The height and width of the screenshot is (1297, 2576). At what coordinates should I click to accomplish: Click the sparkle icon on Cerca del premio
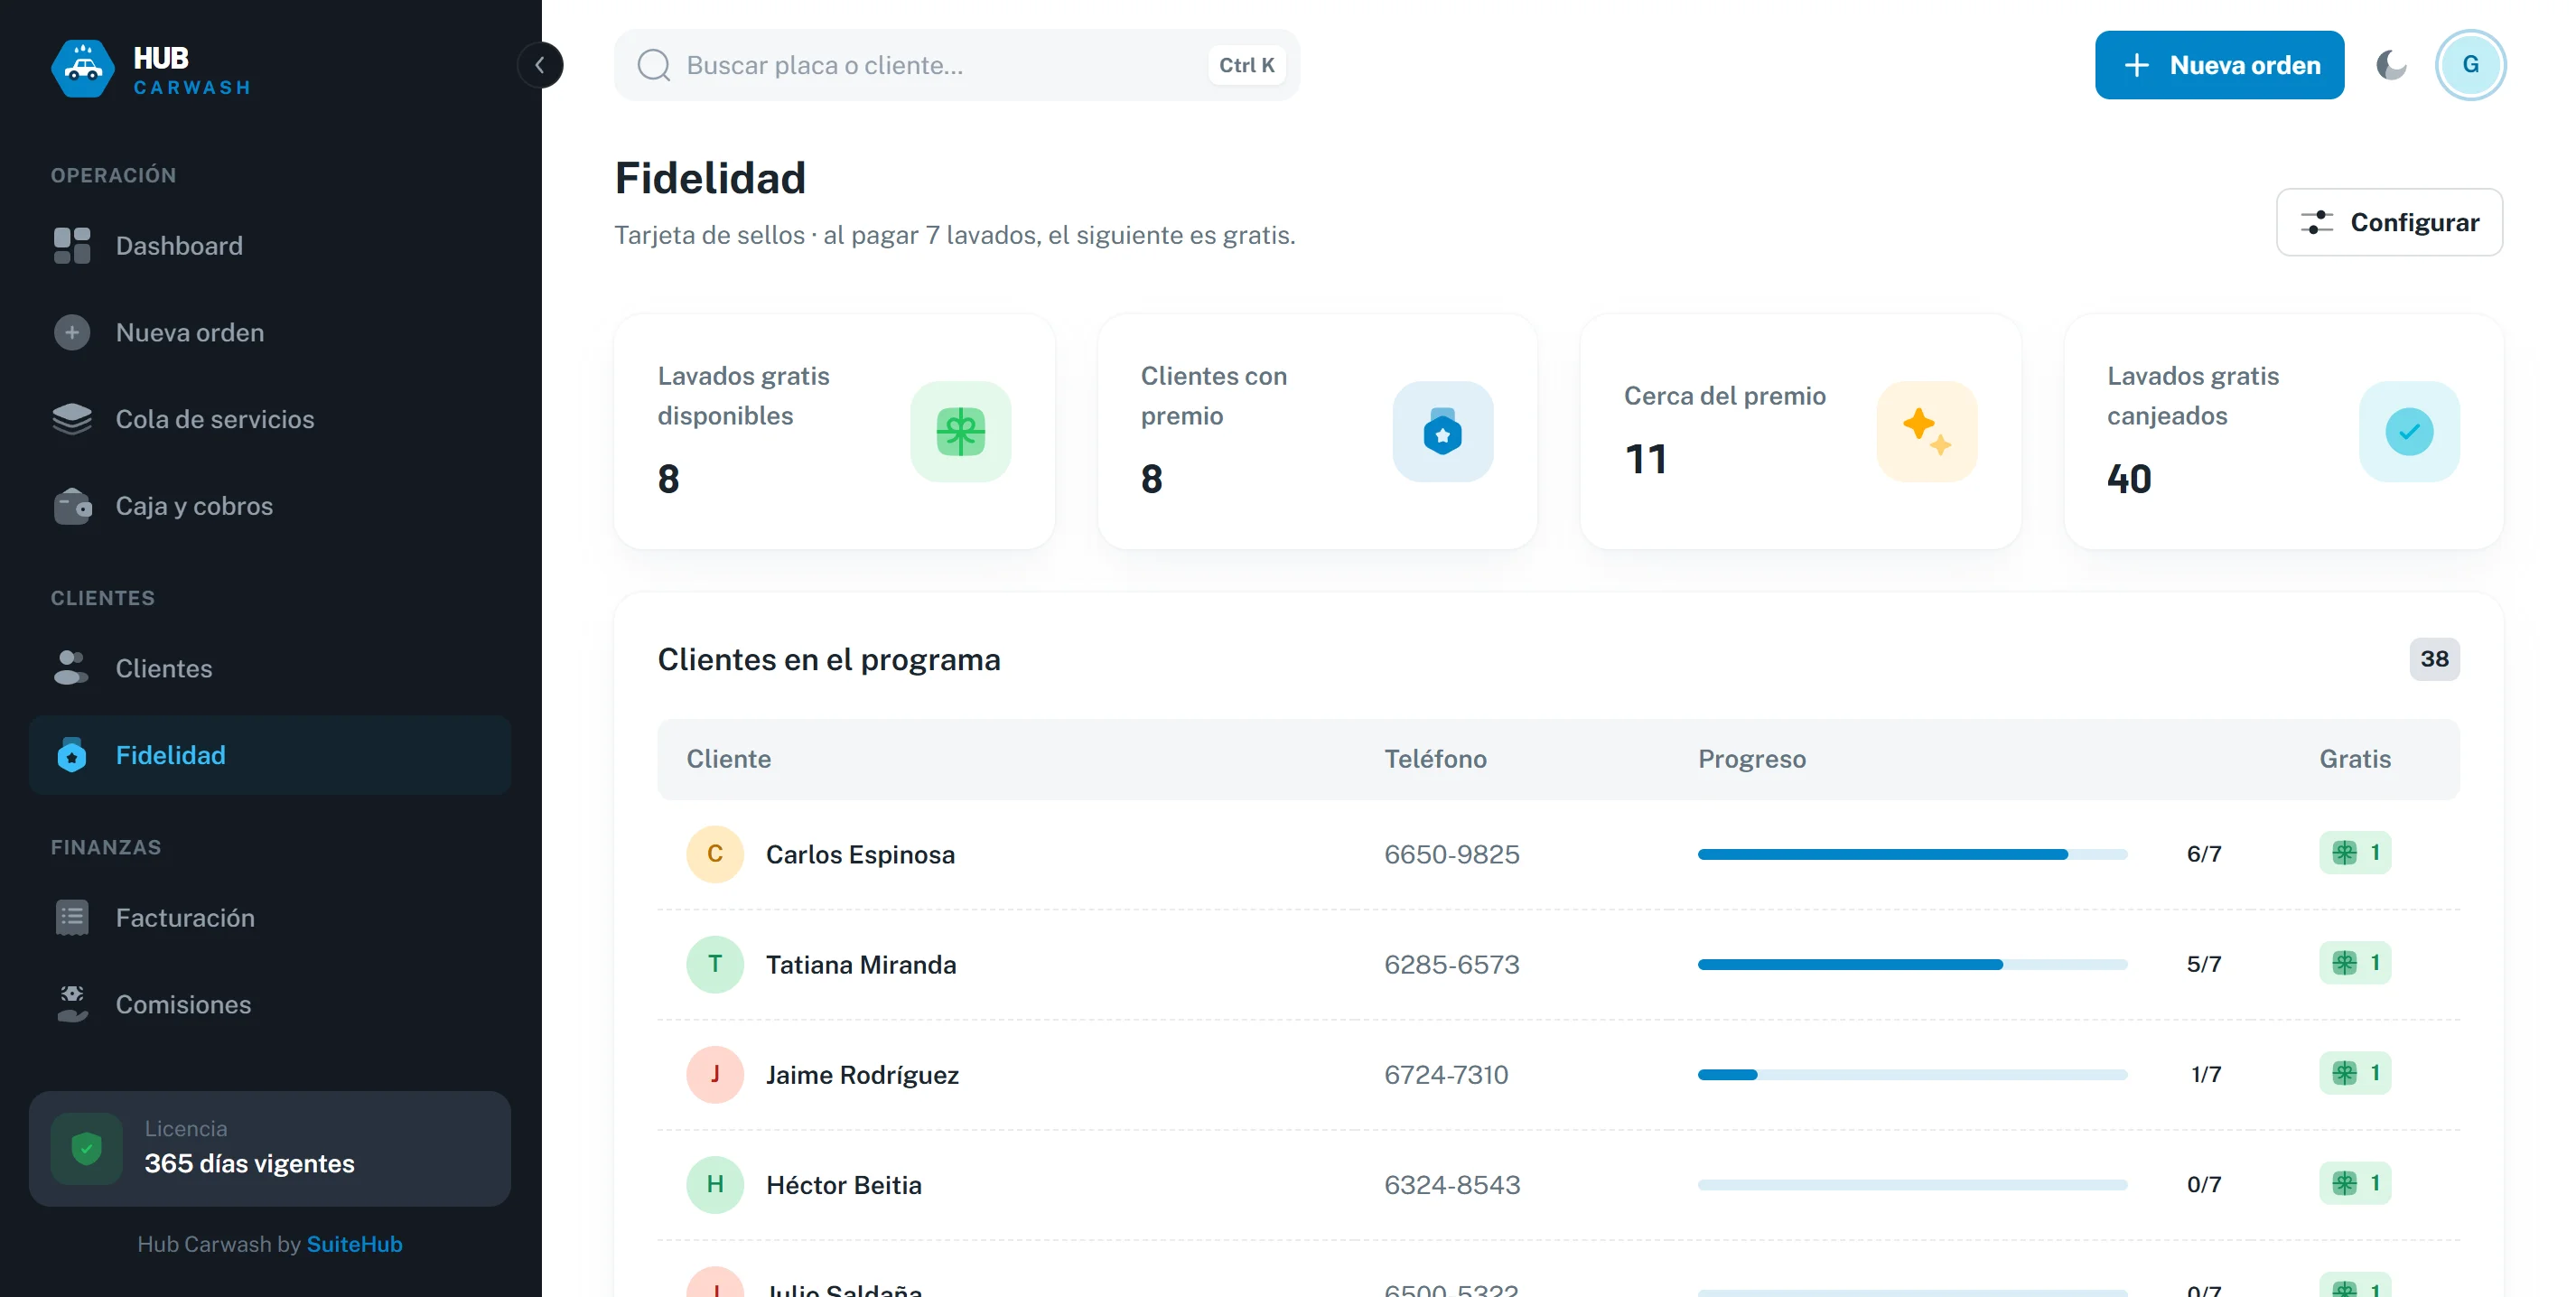(x=1927, y=432)
